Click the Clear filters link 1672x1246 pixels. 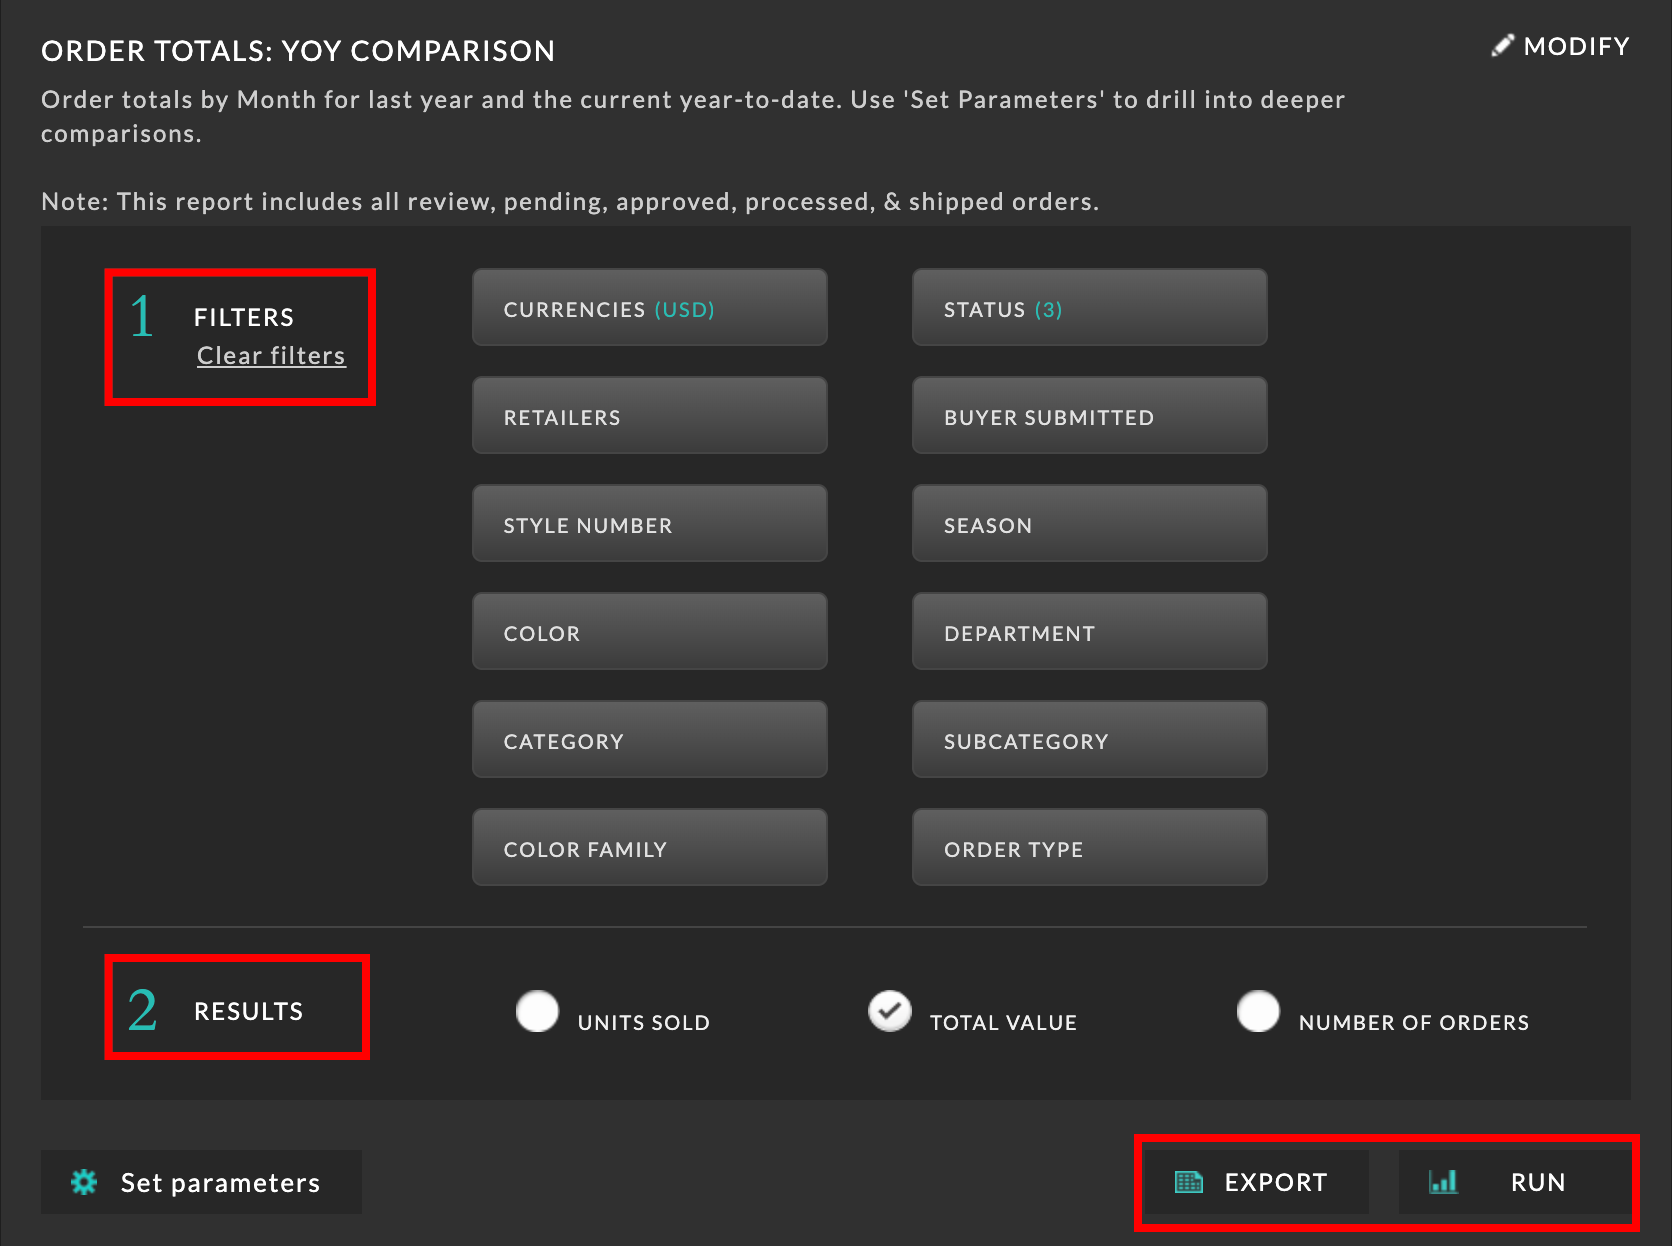tap(271, 356)
